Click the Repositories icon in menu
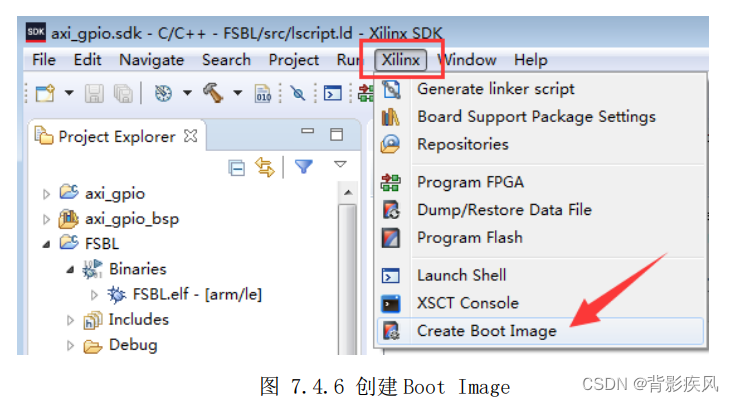Image resolution: width=734 pixels, height=402 pixels. [x=390, y=144]
